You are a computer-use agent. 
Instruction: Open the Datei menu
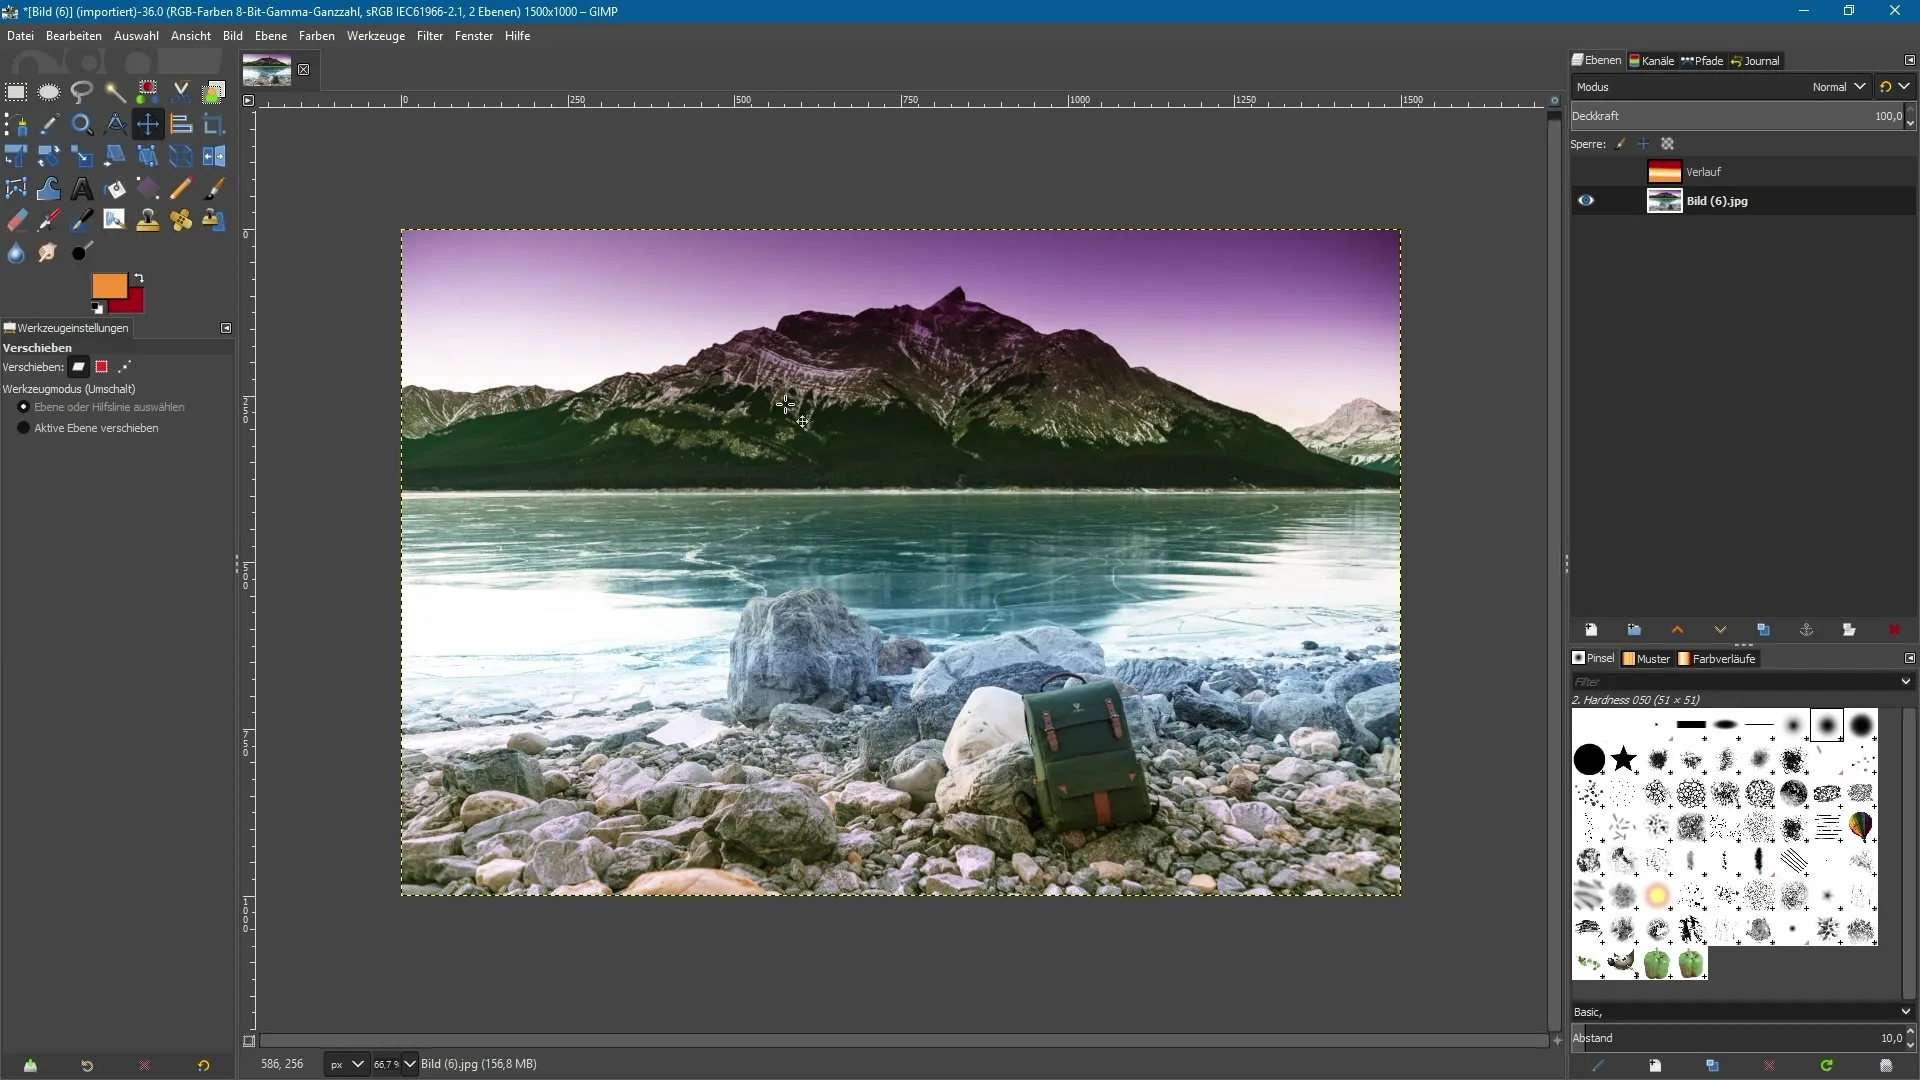click(x=20, y=36)
